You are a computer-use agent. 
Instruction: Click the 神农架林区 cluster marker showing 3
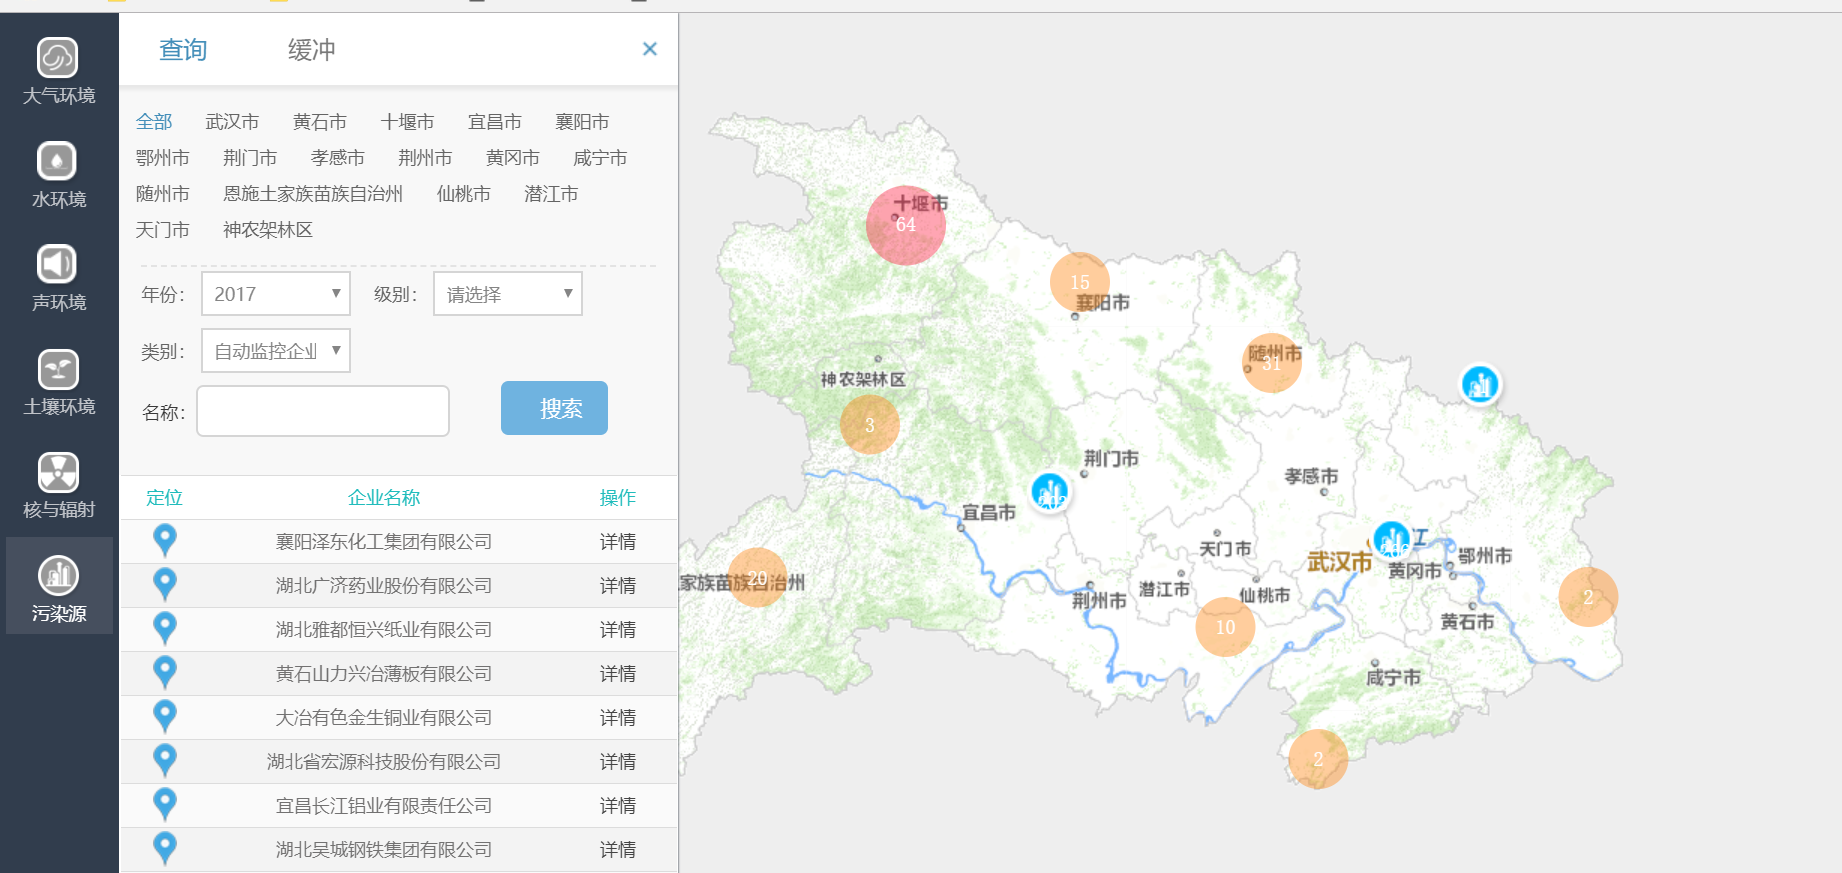870,425
